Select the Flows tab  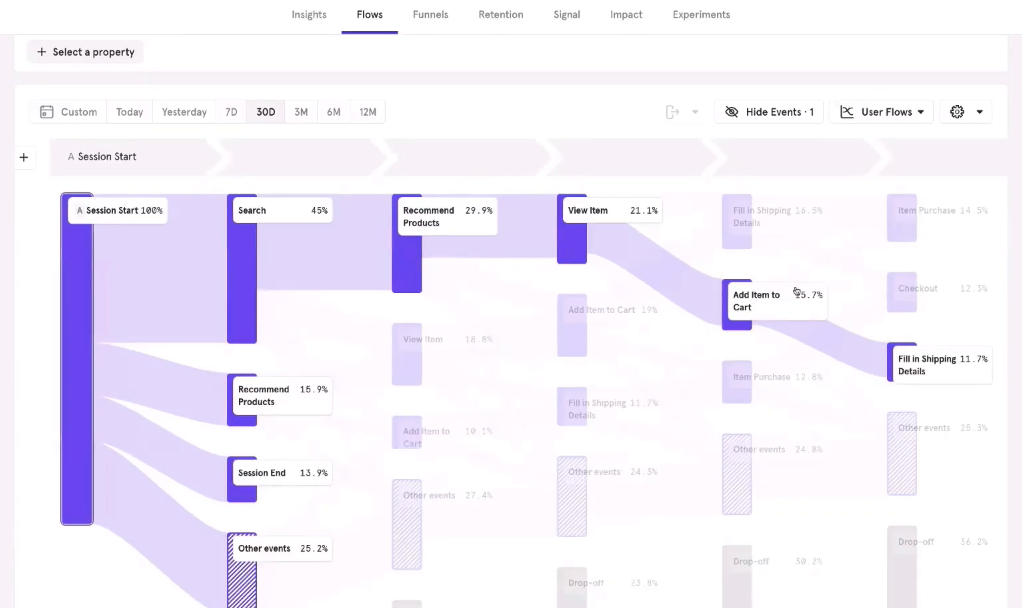370,14
